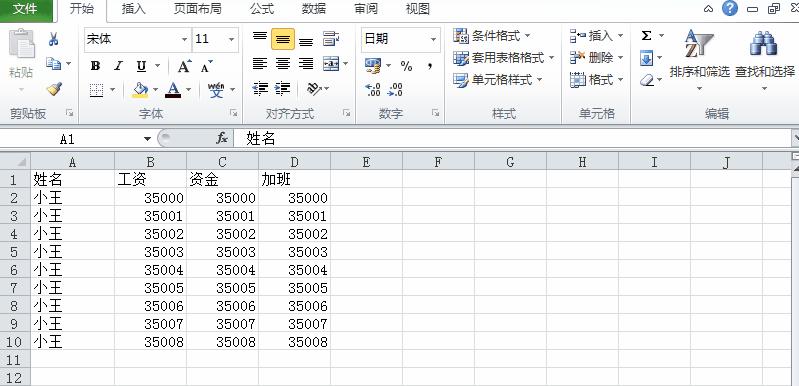Click the Paste clipboard icon
Screen dimensions: 799x386
(x=21, y=44)
